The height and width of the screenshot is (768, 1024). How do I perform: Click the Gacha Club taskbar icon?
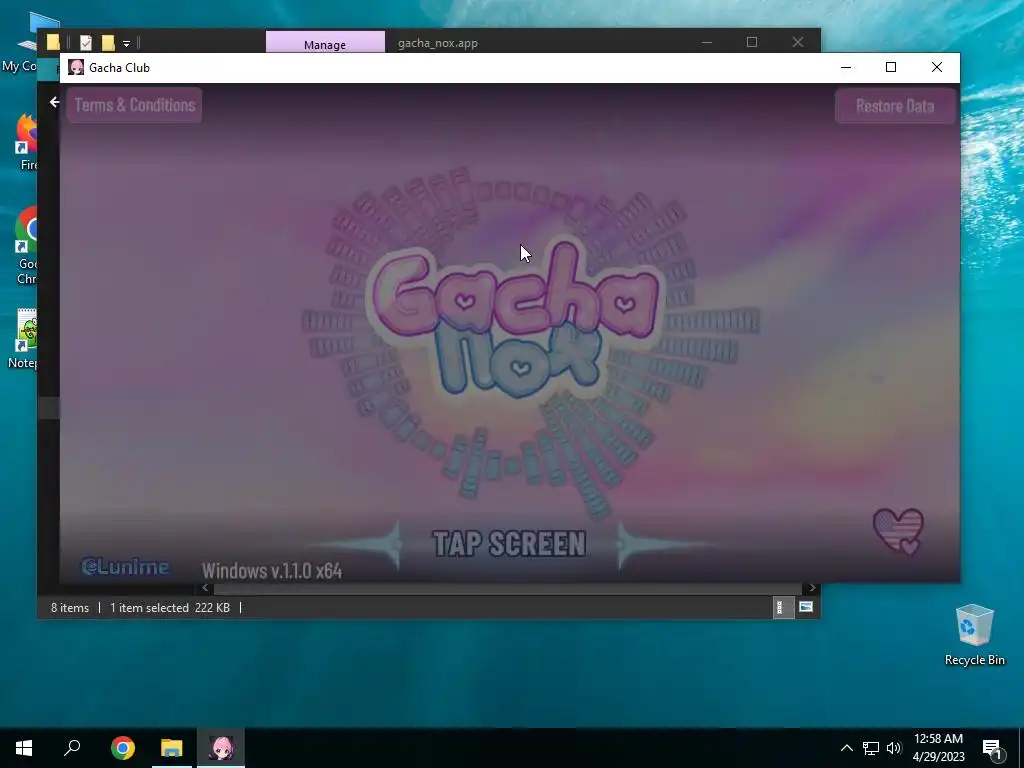click(221, 748)
